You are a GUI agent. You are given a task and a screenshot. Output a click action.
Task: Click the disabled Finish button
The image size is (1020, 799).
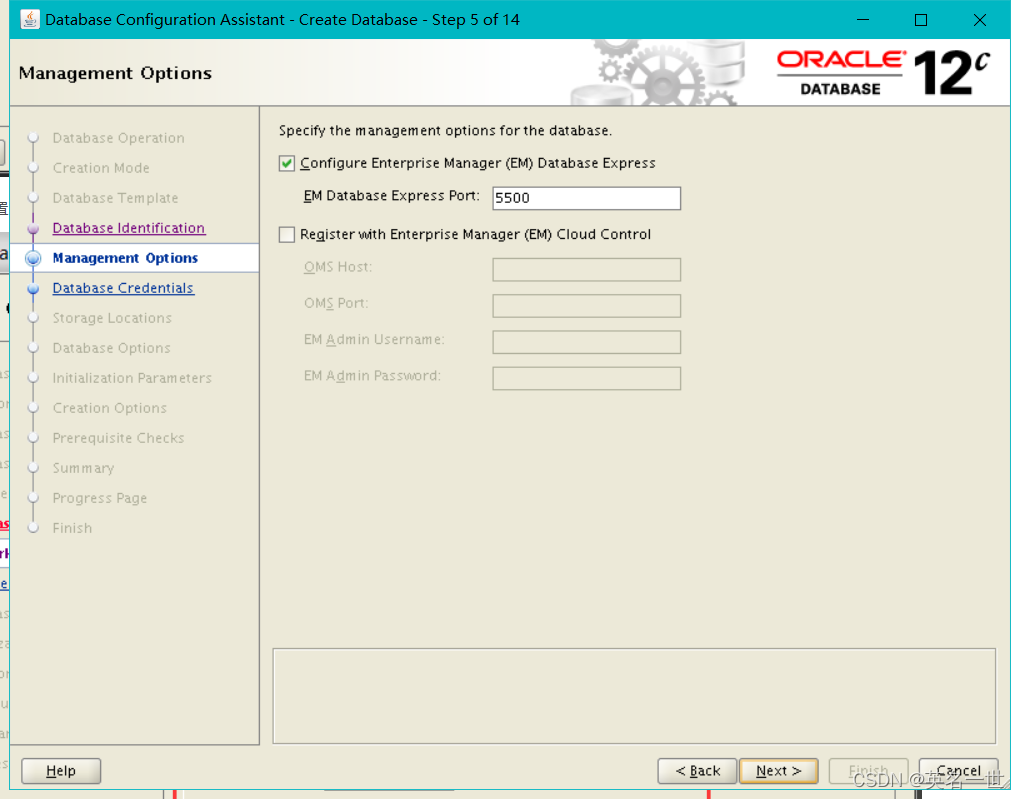coord(868,771)
